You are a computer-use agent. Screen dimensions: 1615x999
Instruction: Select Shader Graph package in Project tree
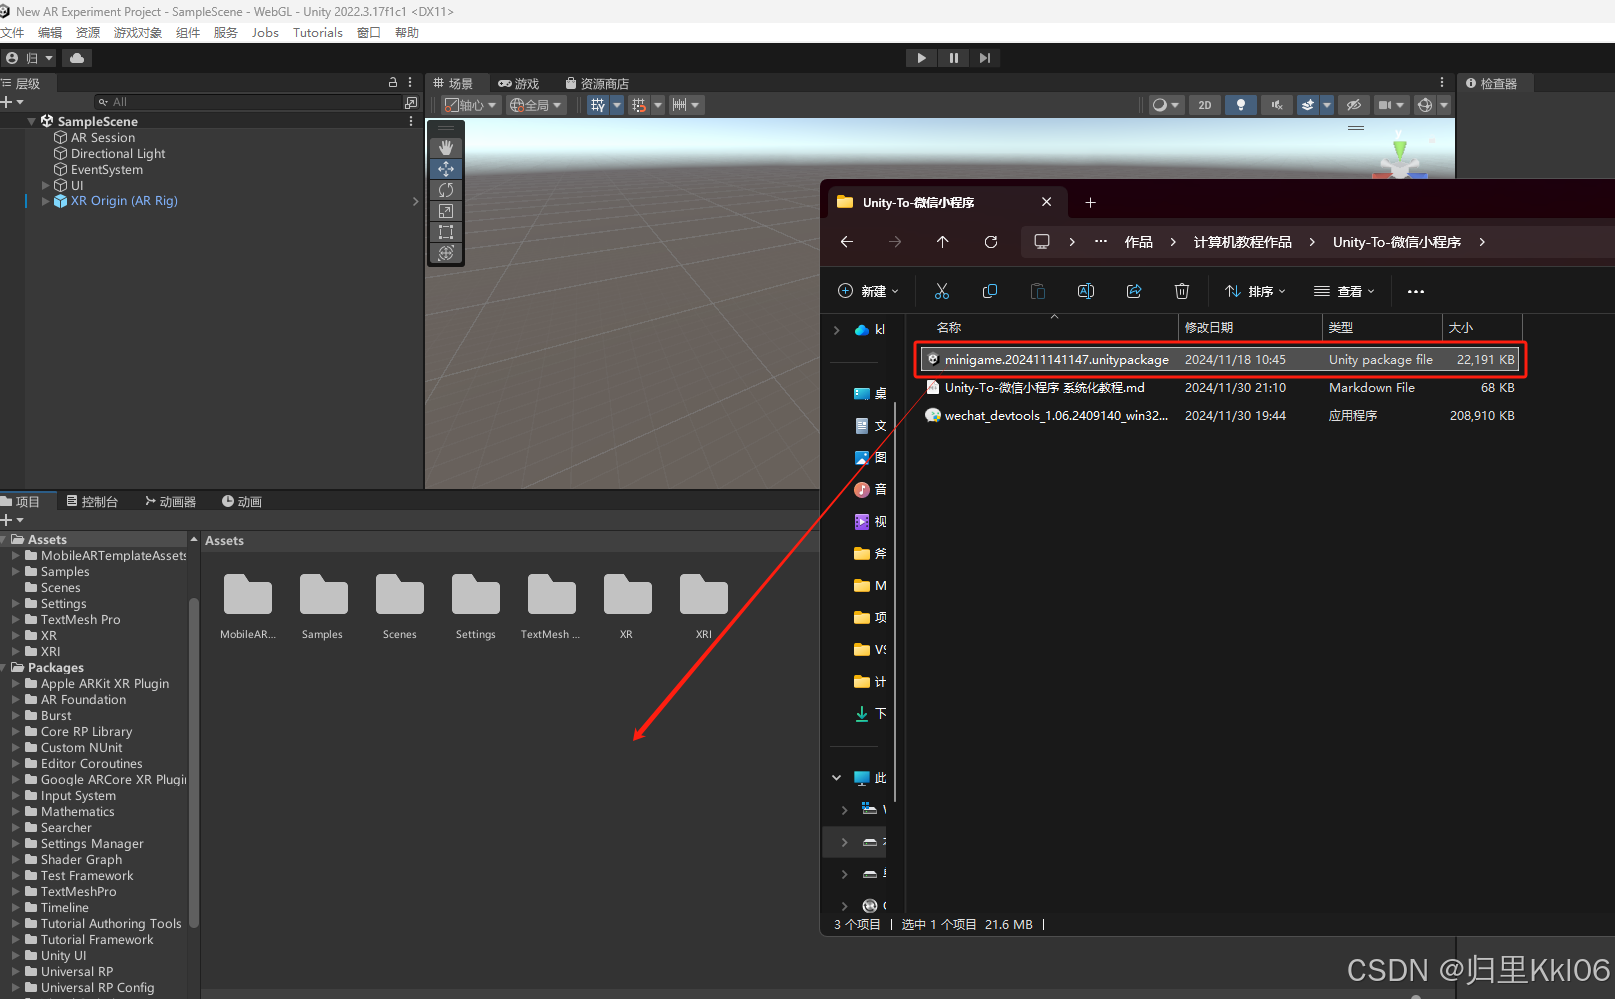pyautogui.click(x=81, y=860)
